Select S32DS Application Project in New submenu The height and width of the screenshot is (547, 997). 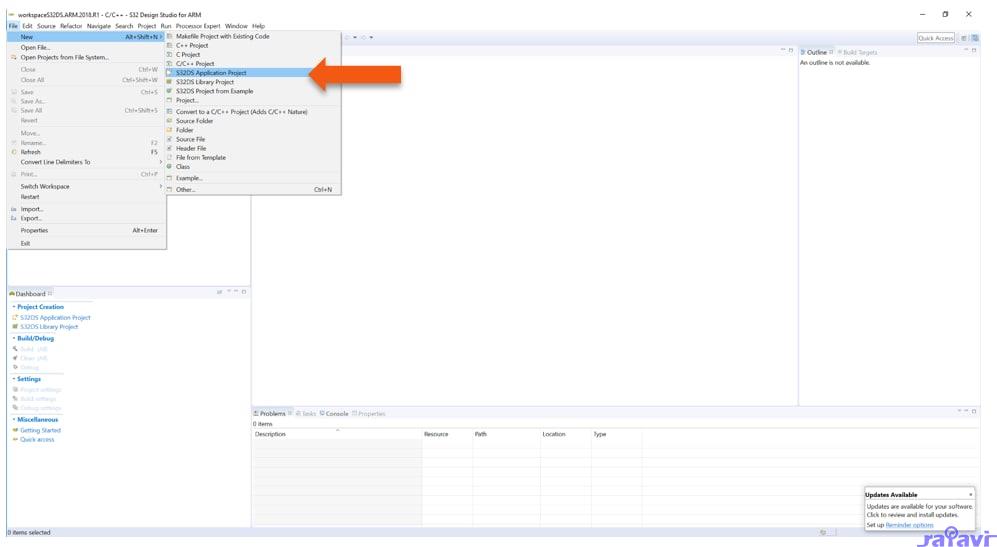(210, 73)
